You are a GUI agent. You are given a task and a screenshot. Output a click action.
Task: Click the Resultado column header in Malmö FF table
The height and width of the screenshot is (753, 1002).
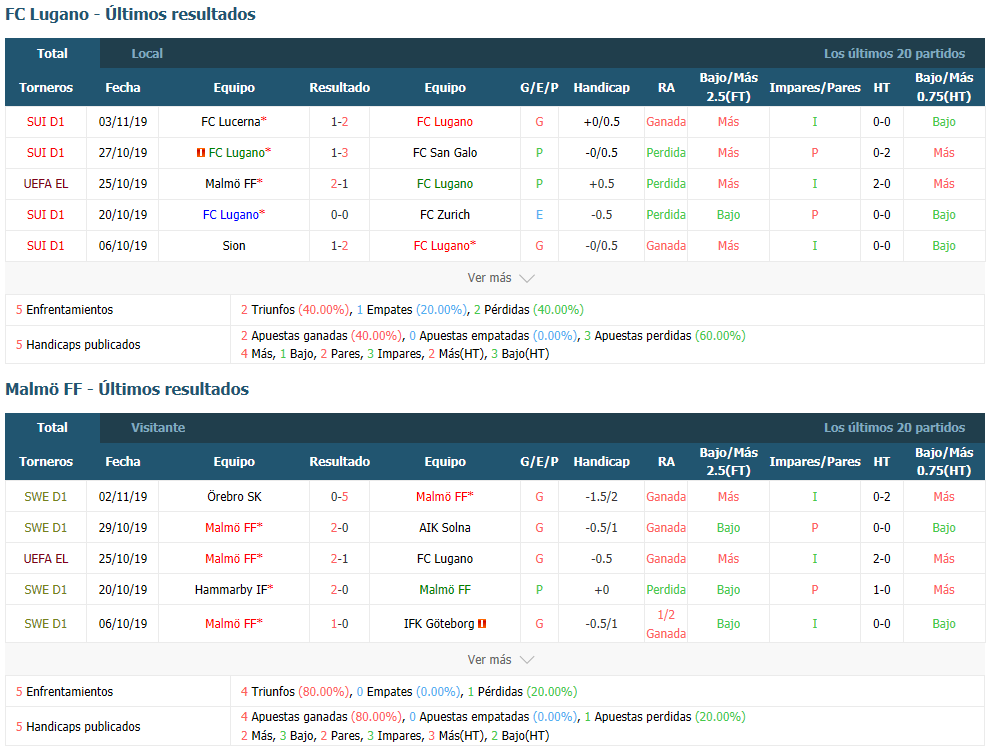pos(339,462)
